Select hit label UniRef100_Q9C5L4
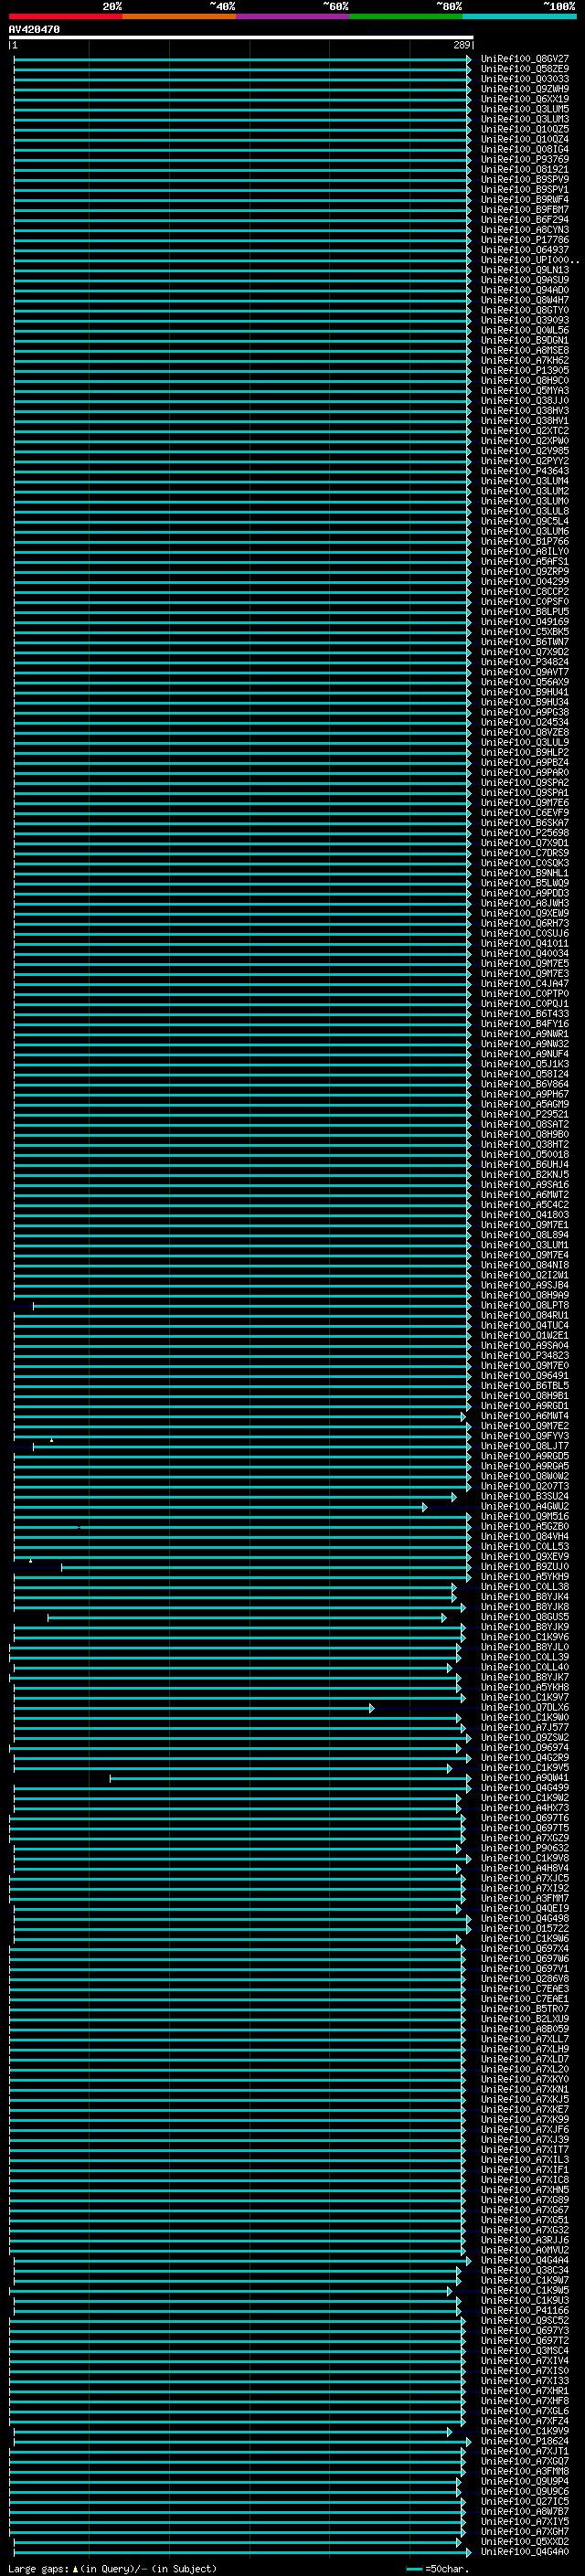585x2576 pixels. click(x=525, y=521)
